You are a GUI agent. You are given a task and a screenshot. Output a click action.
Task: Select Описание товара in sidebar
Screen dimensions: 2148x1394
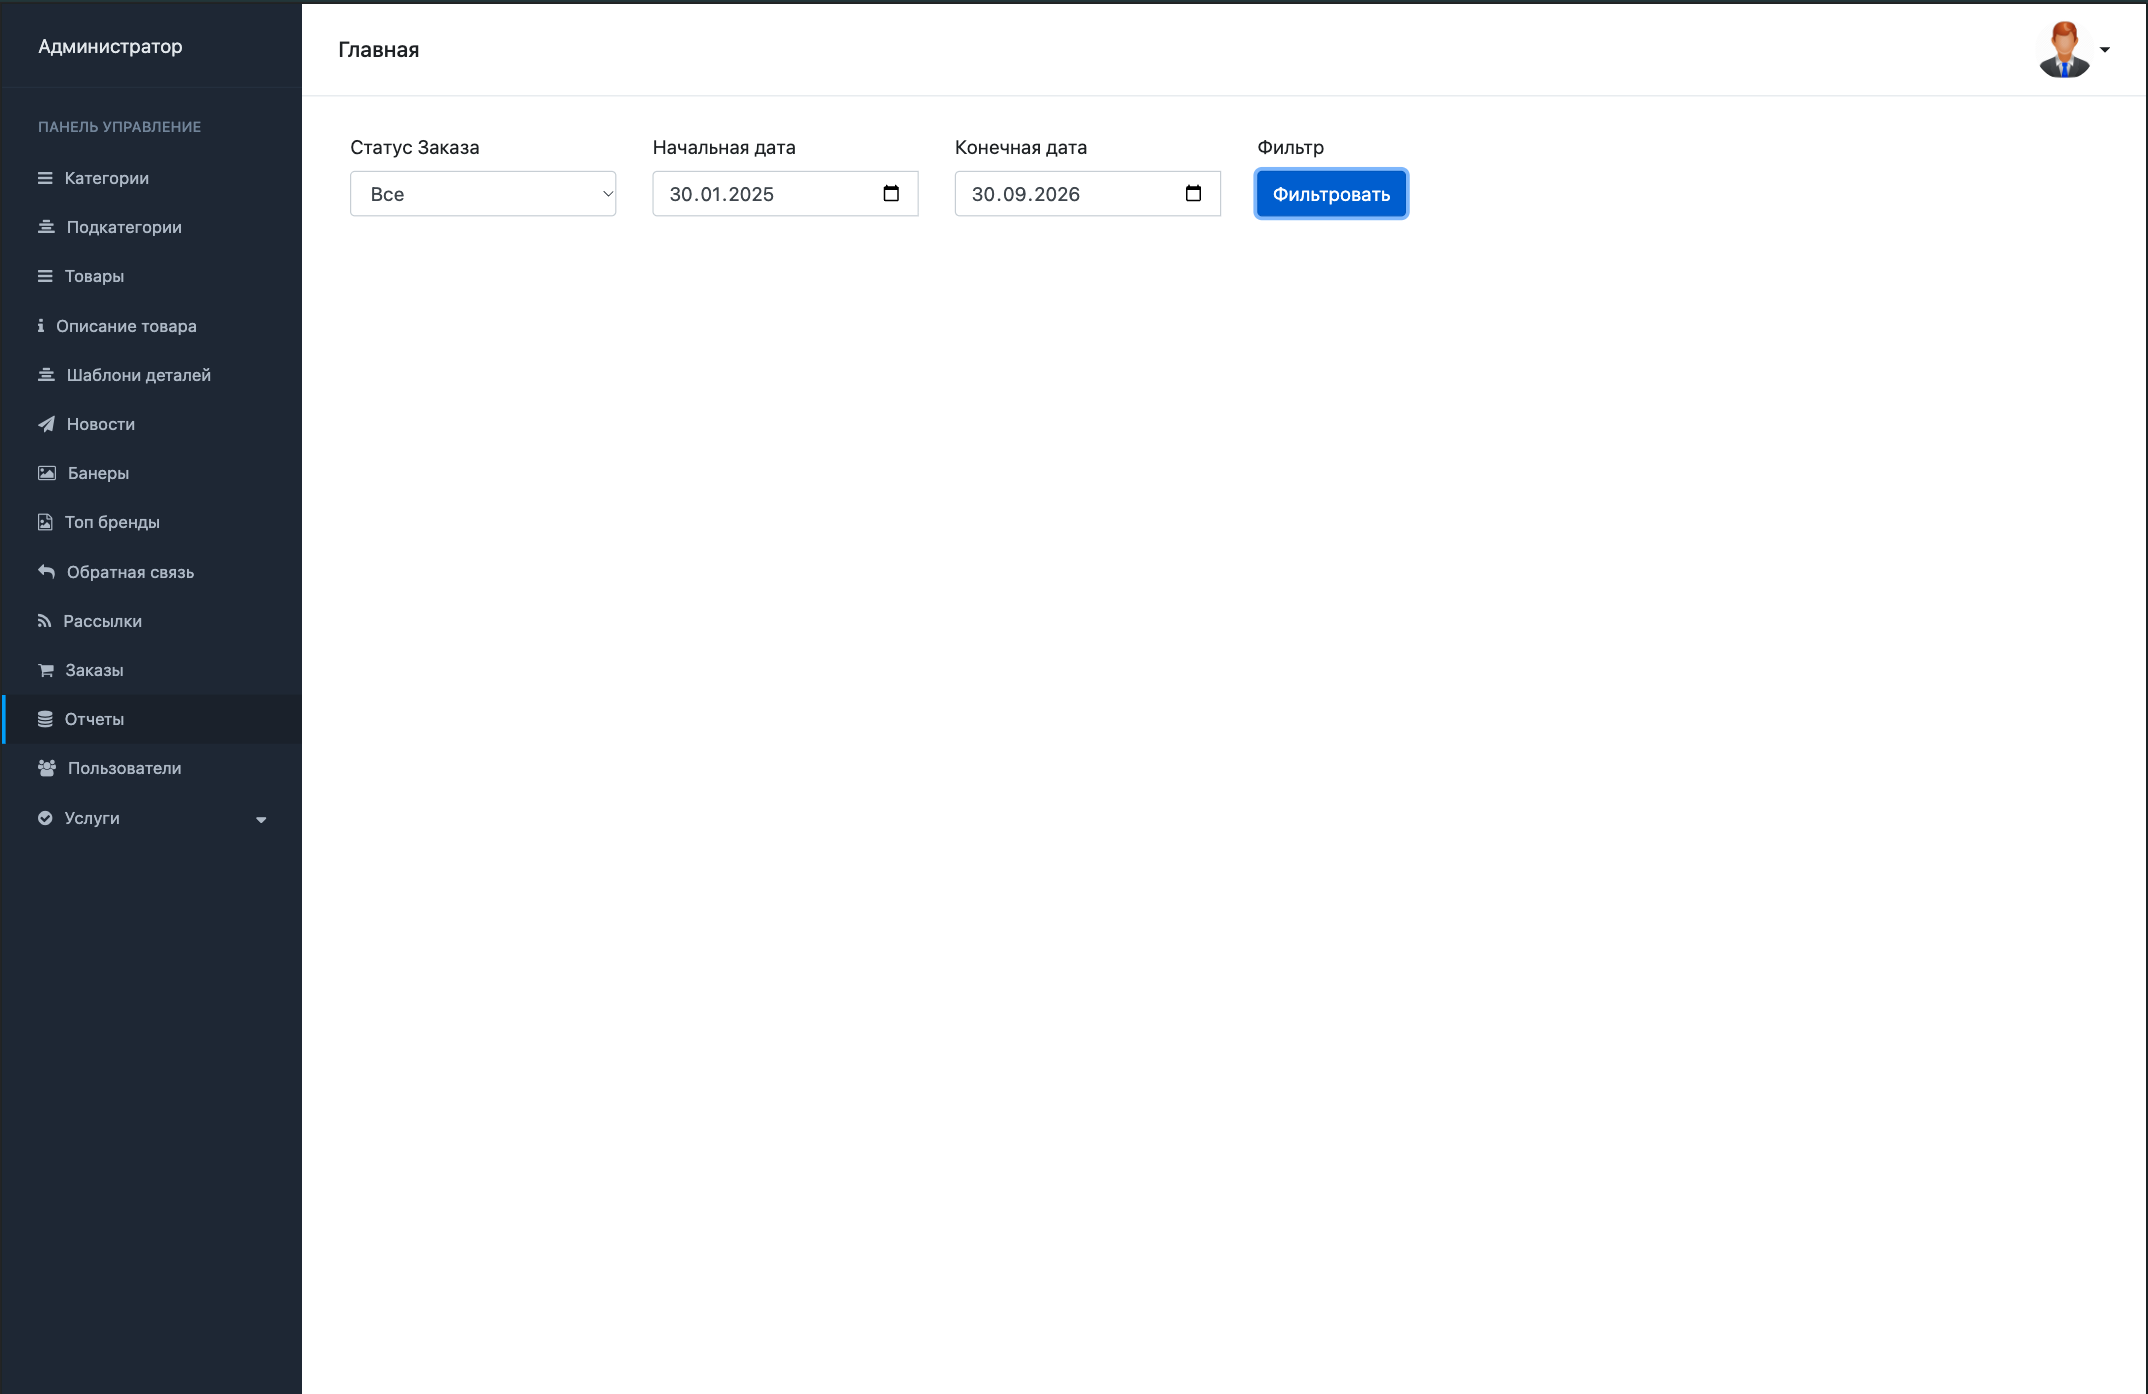pyautogui.click(x=151, y=326)
